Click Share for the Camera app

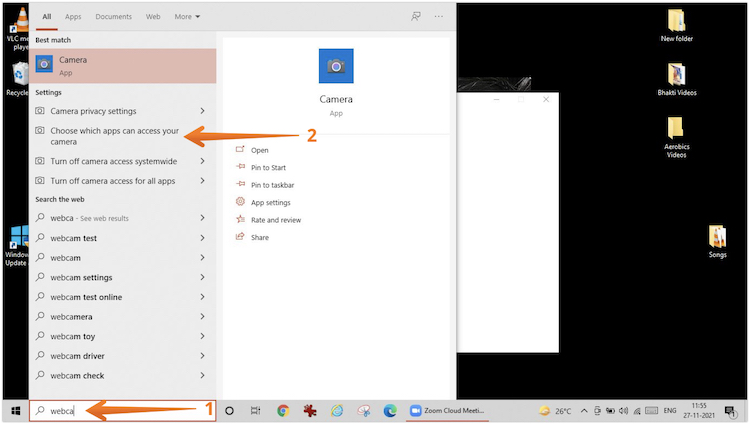(x=260, y=238)
